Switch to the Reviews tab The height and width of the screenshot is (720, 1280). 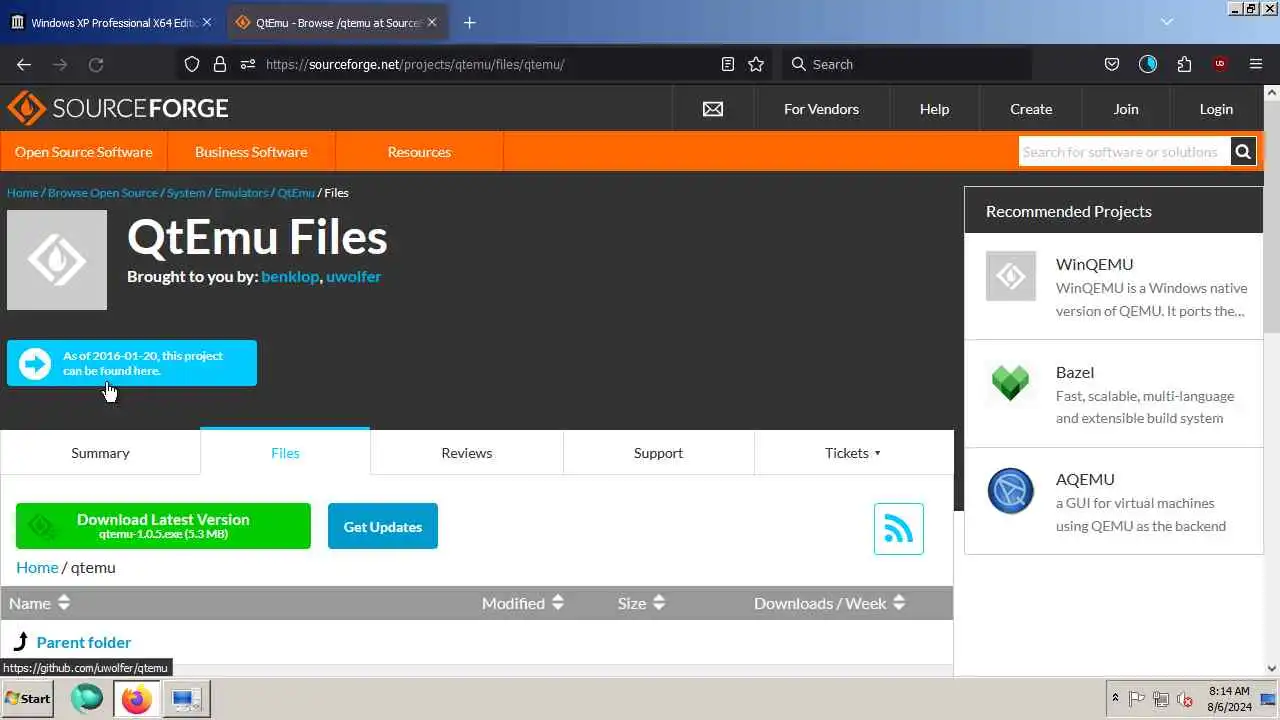467,453
